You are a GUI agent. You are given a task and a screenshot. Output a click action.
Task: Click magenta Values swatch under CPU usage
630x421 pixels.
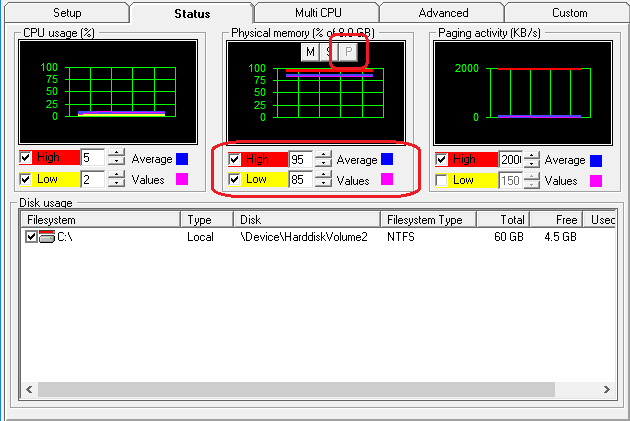(182, 180)
